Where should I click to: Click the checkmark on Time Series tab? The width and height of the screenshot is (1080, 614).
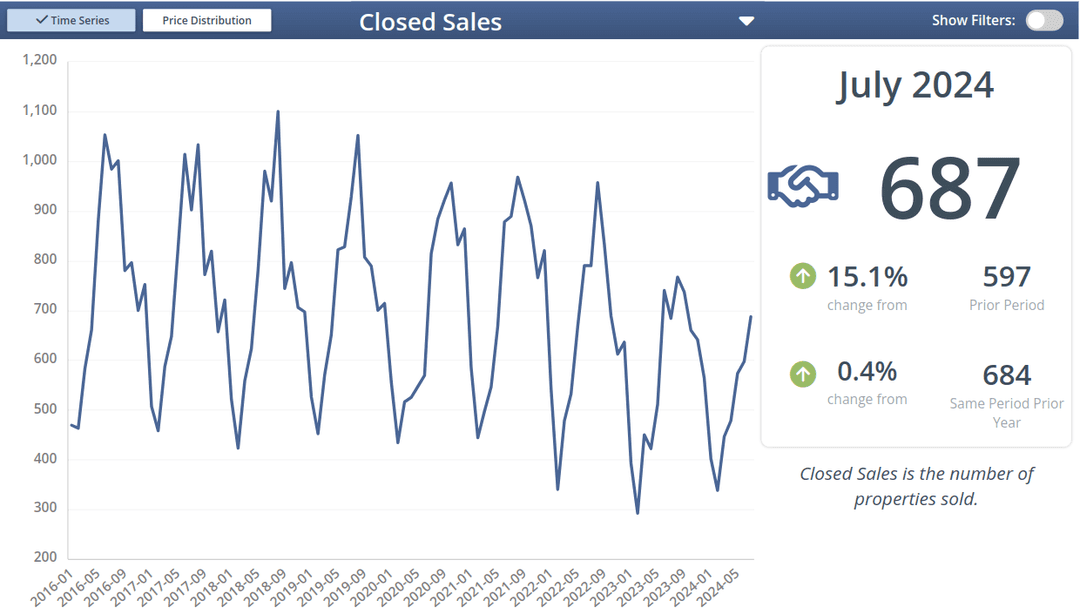41,21
